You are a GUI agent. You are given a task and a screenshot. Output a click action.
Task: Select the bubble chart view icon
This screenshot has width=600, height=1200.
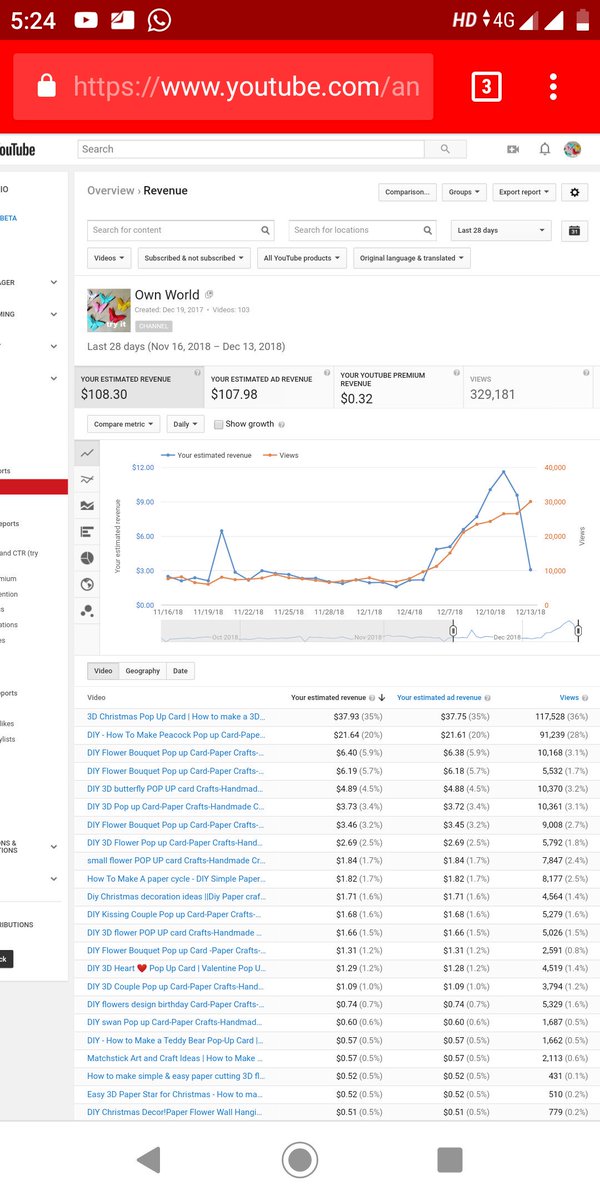click(x=87, y=610)
